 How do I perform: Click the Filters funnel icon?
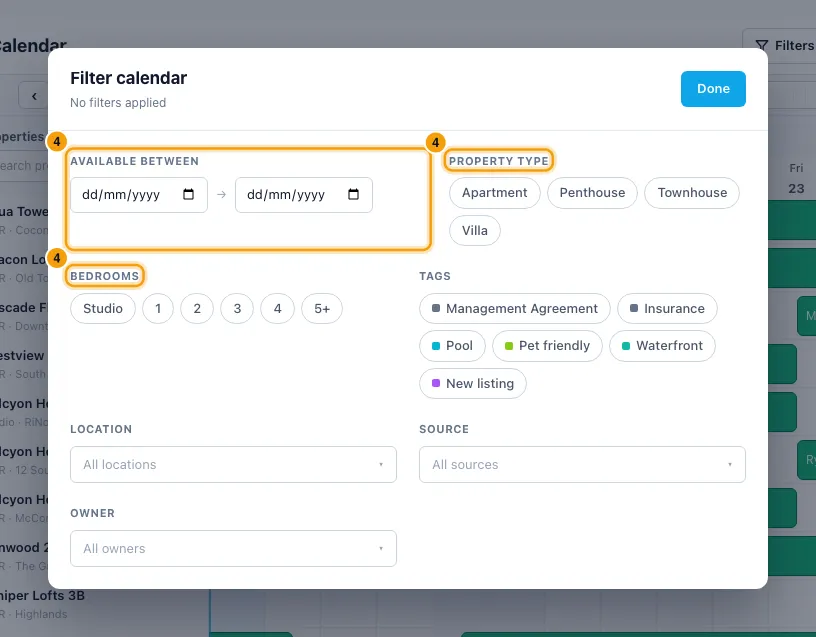(761, 46)
